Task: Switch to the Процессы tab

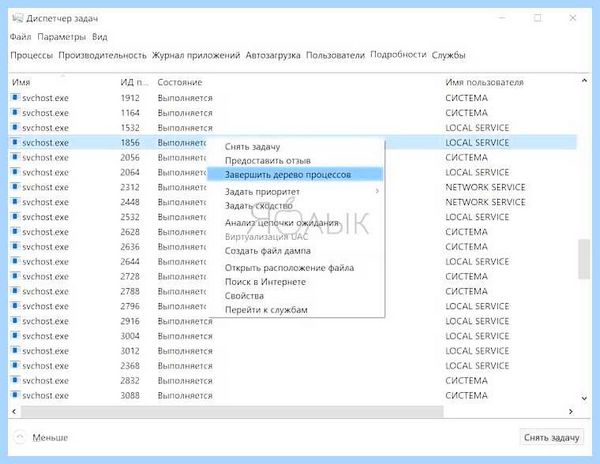Action: (31, 55)
